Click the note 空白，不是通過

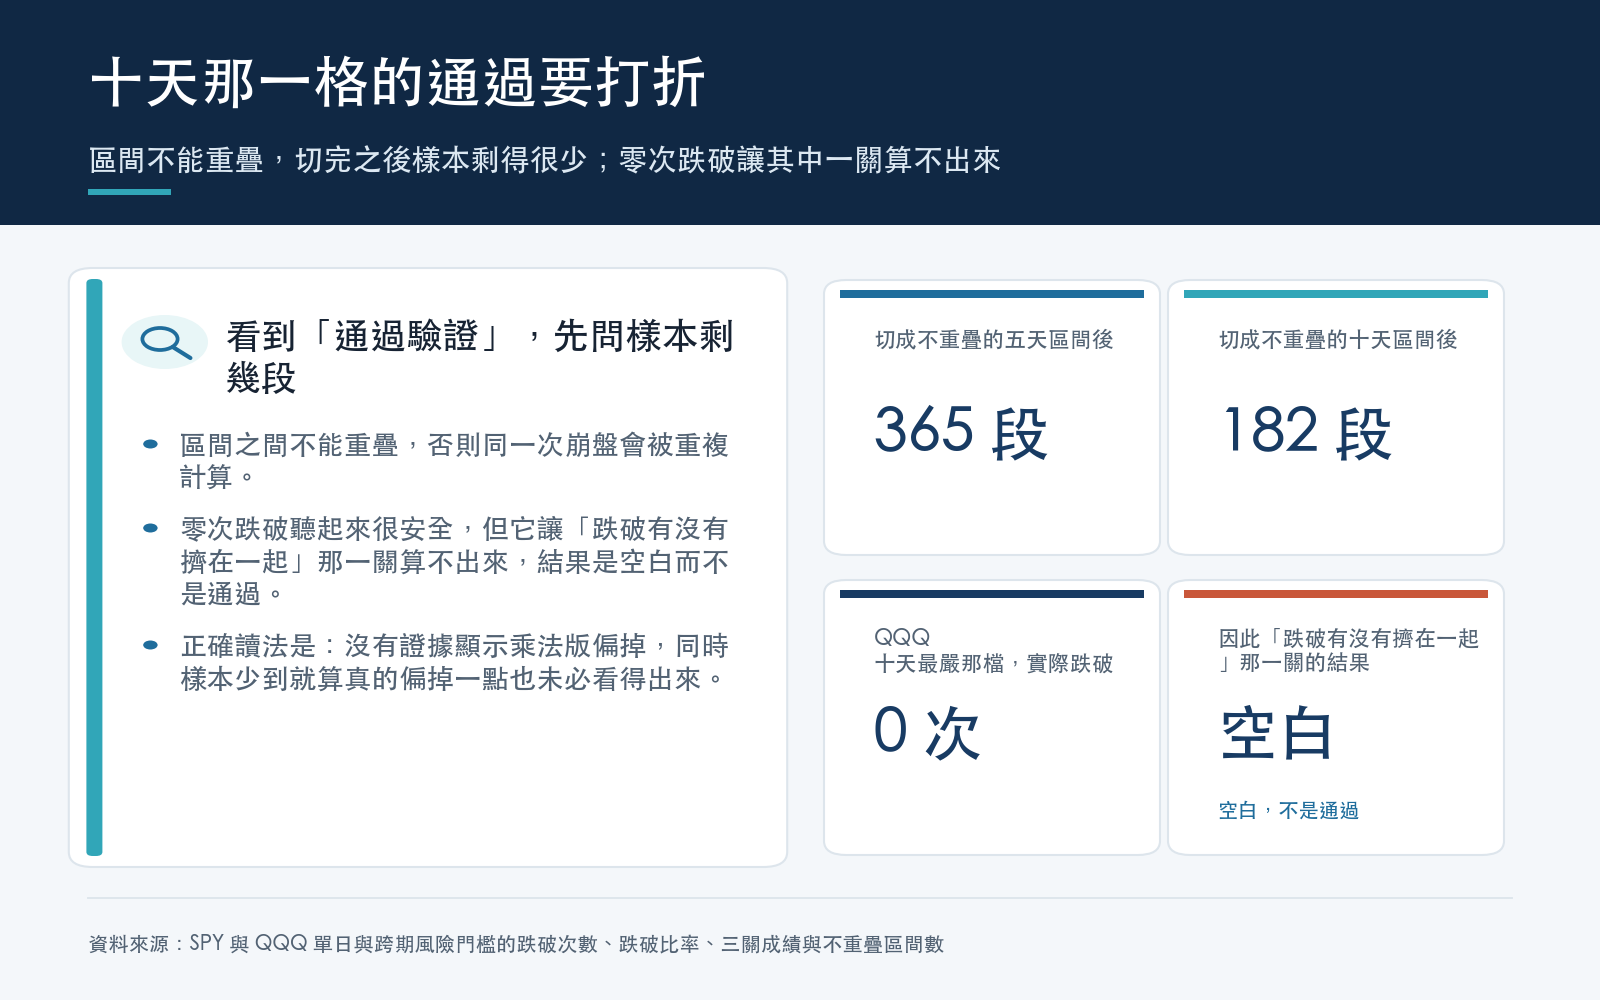1288,811
